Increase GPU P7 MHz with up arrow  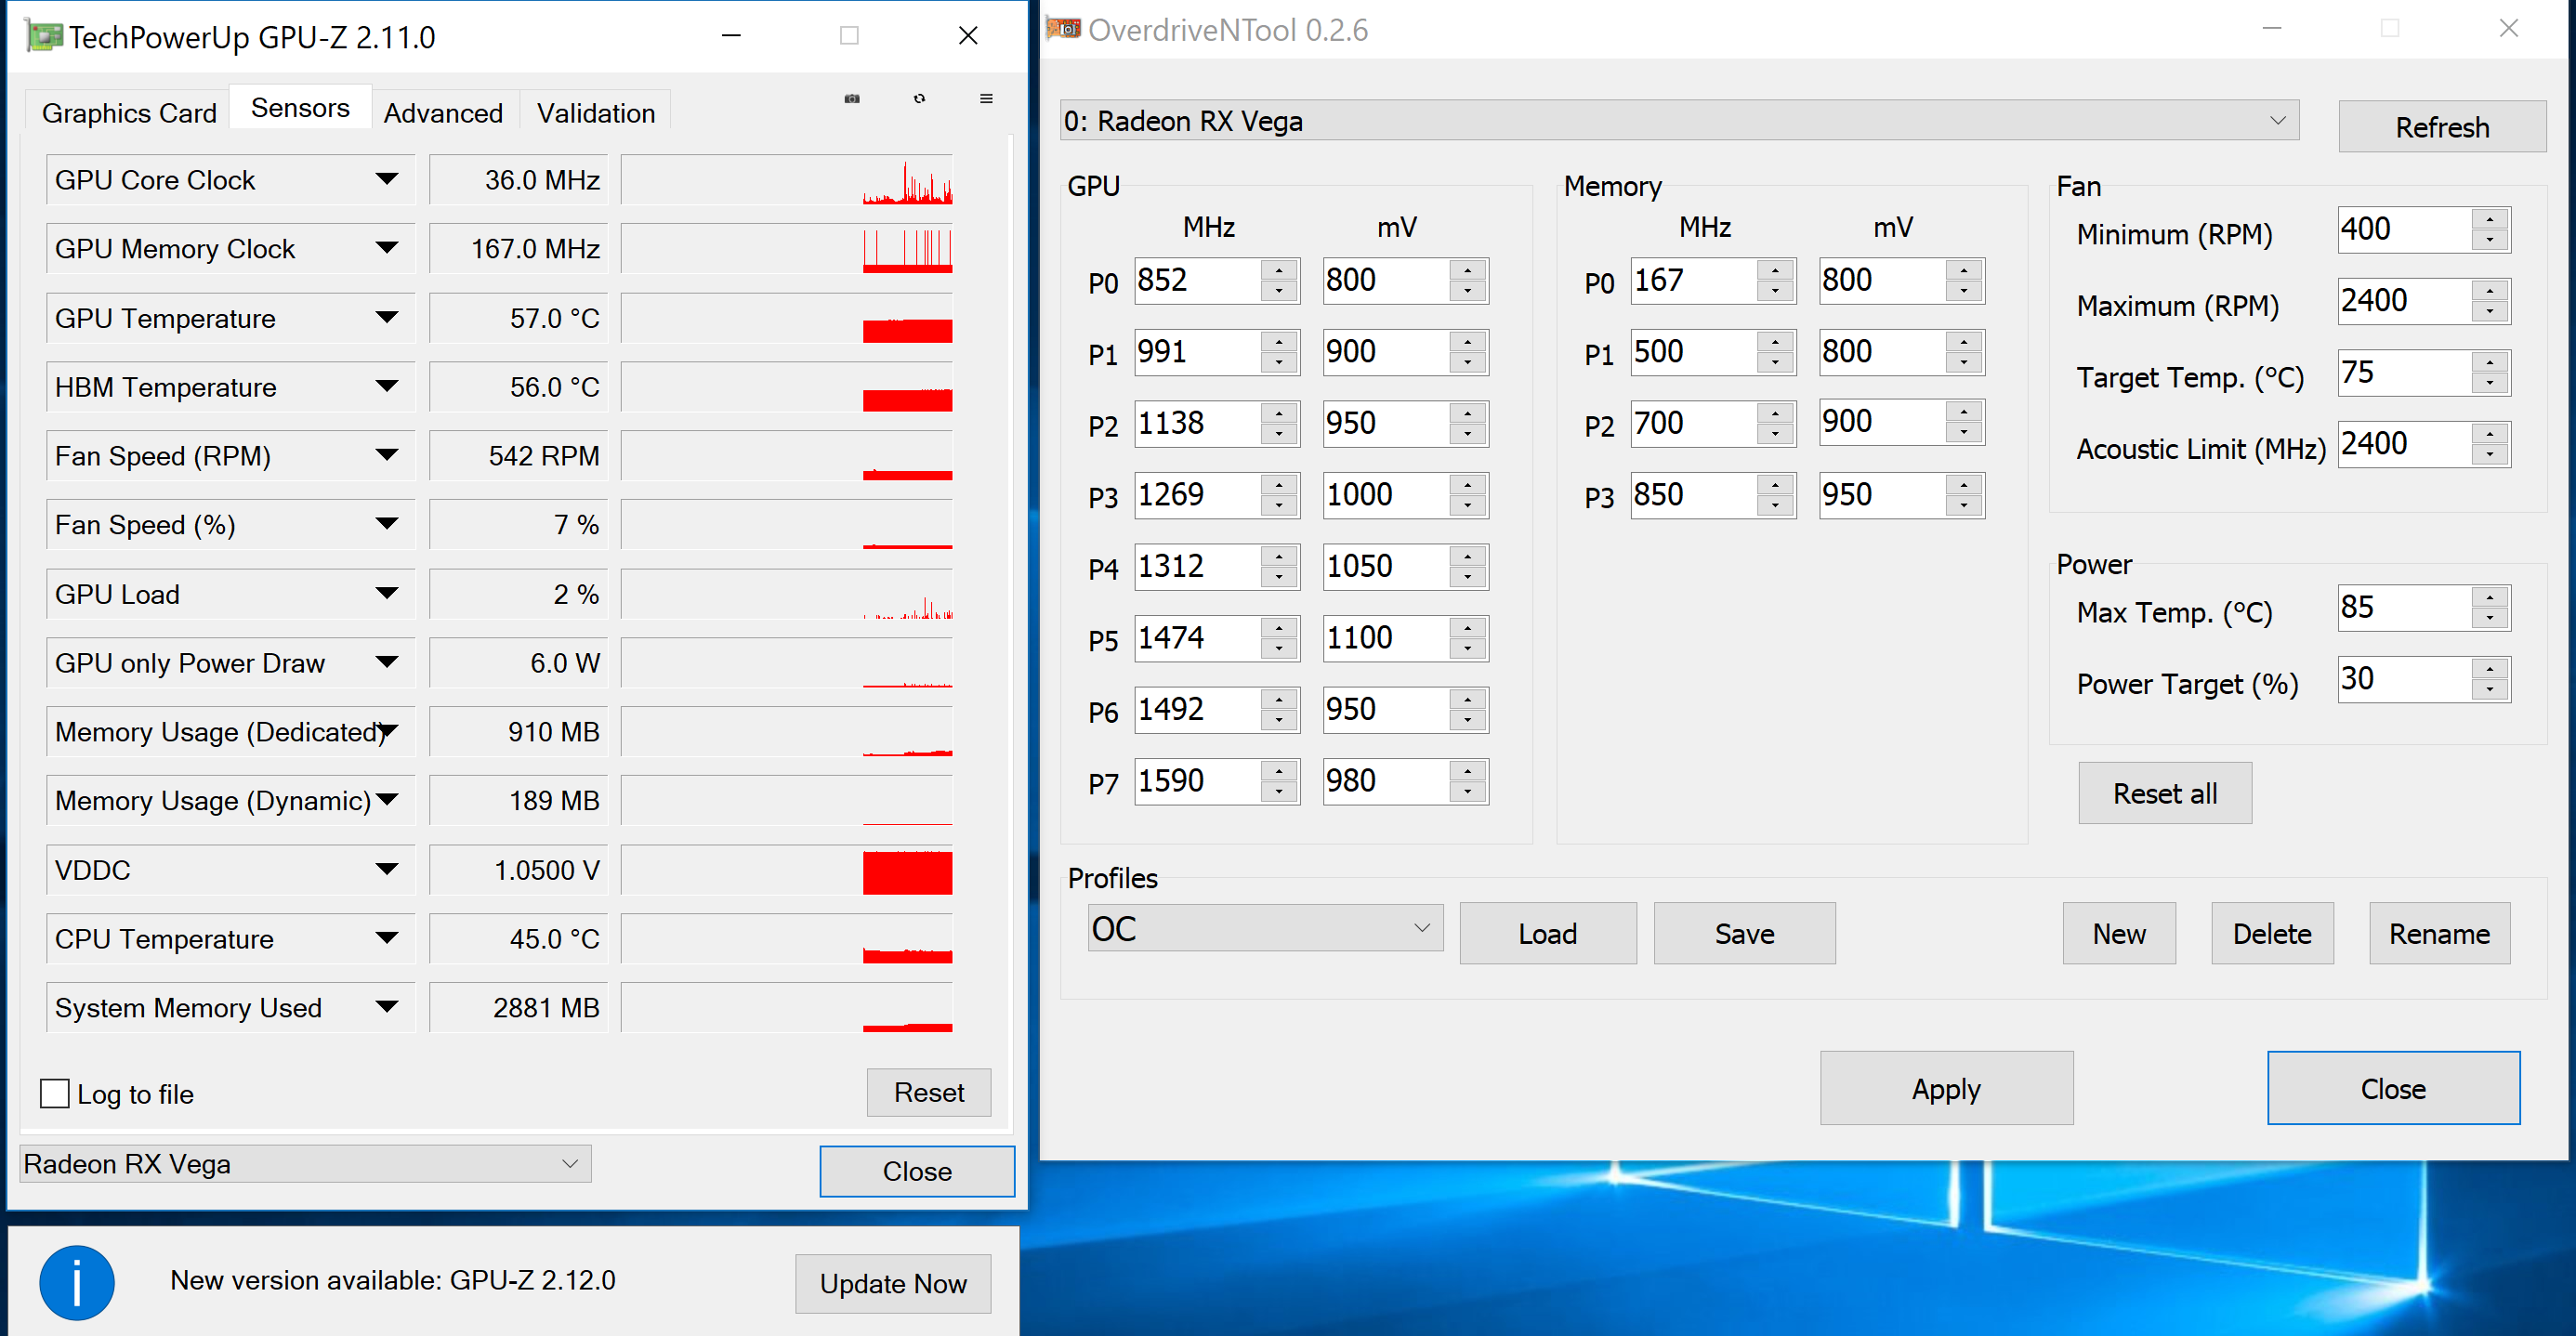(x=1279, y=770)
